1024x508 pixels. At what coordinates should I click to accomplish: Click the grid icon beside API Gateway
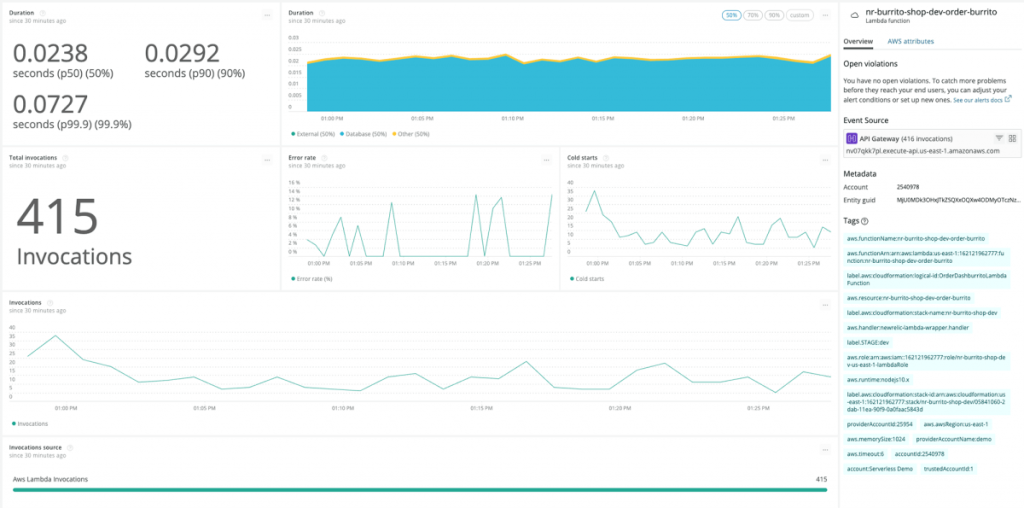tap(1012, 138)
